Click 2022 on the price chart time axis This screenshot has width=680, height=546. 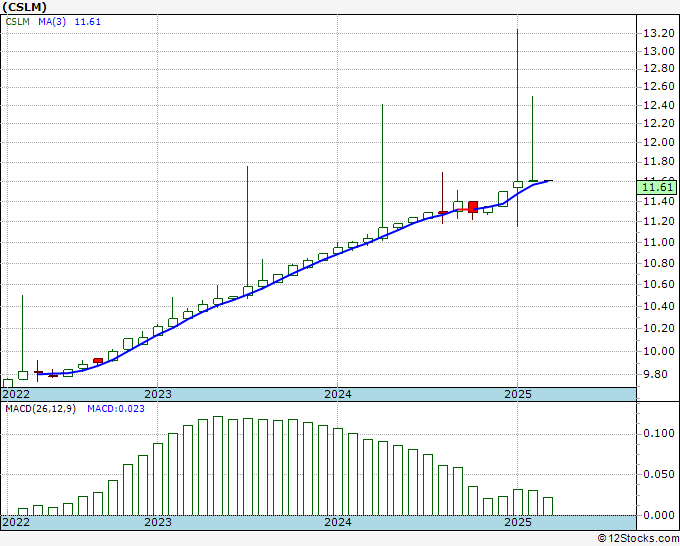[x=16, y=394]
